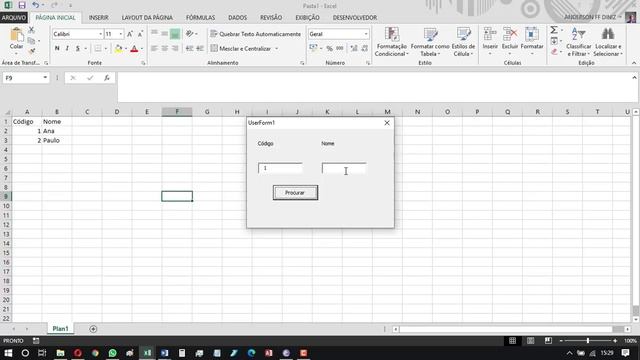640x360 pixels.
Task: Open the Name Box dropdown arrow
Action: click(x=45, y=78)
